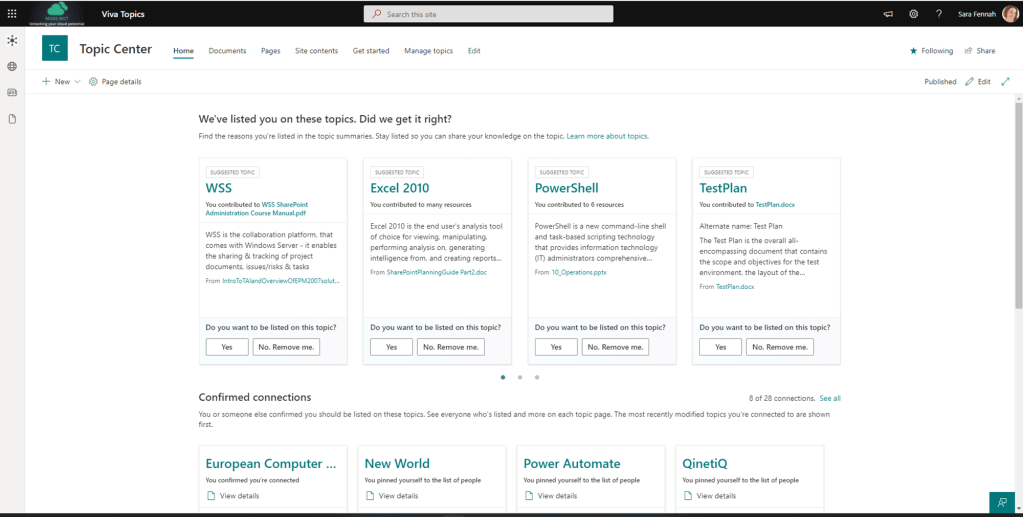Open the Page details panel
Screen dimensions: 1023x517
[115, 82]
